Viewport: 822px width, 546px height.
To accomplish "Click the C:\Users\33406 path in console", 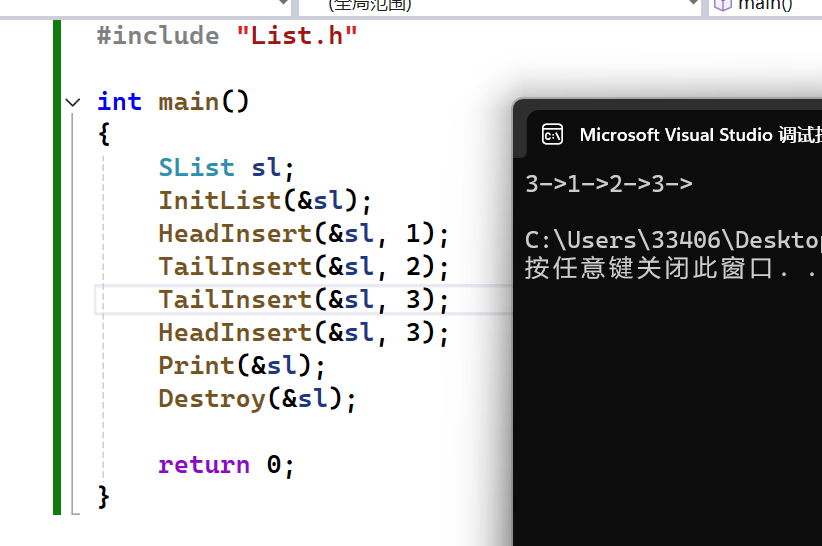I will pyautogui.click(x=673, y=240).
